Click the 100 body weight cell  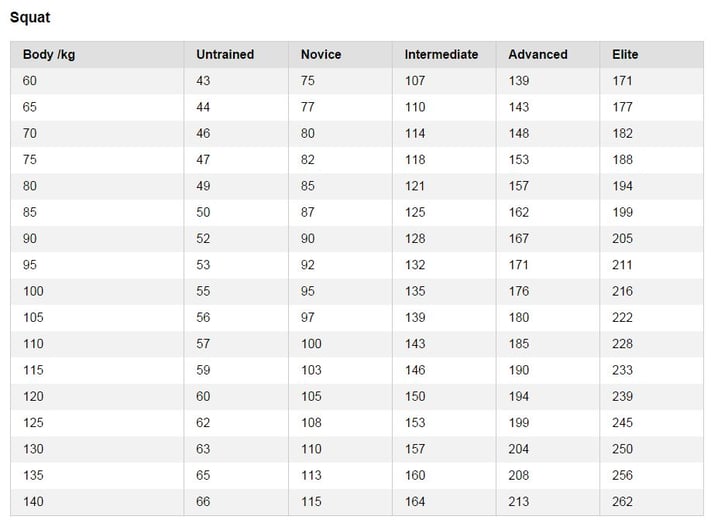33,291
